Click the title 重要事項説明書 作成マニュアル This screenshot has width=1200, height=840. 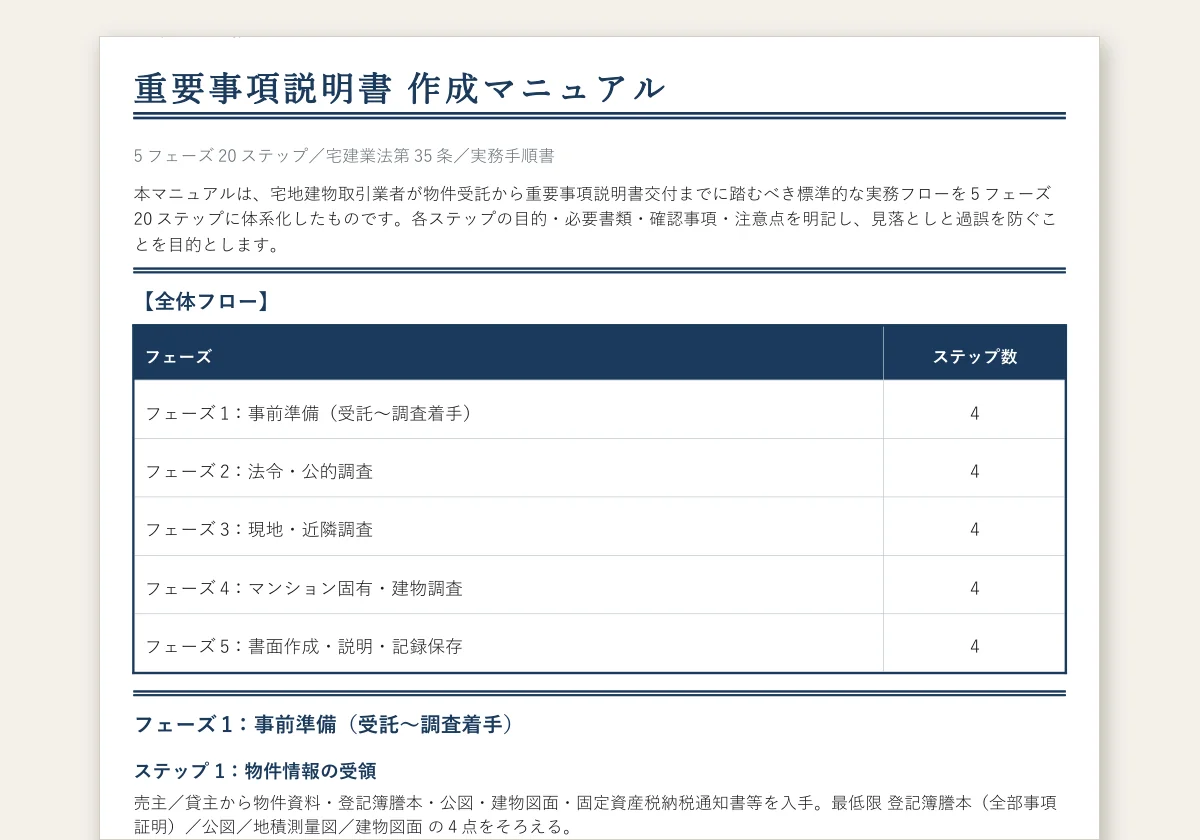pyautogui.click(x=399, y=88)
